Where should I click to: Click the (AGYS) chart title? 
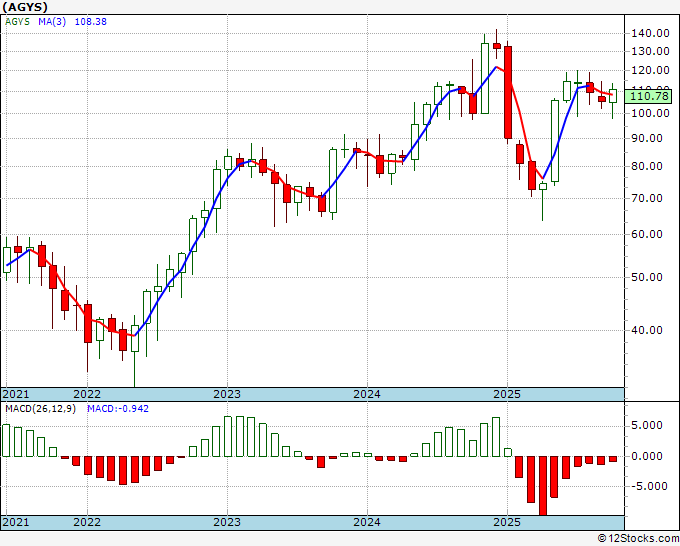click(25, 7)
